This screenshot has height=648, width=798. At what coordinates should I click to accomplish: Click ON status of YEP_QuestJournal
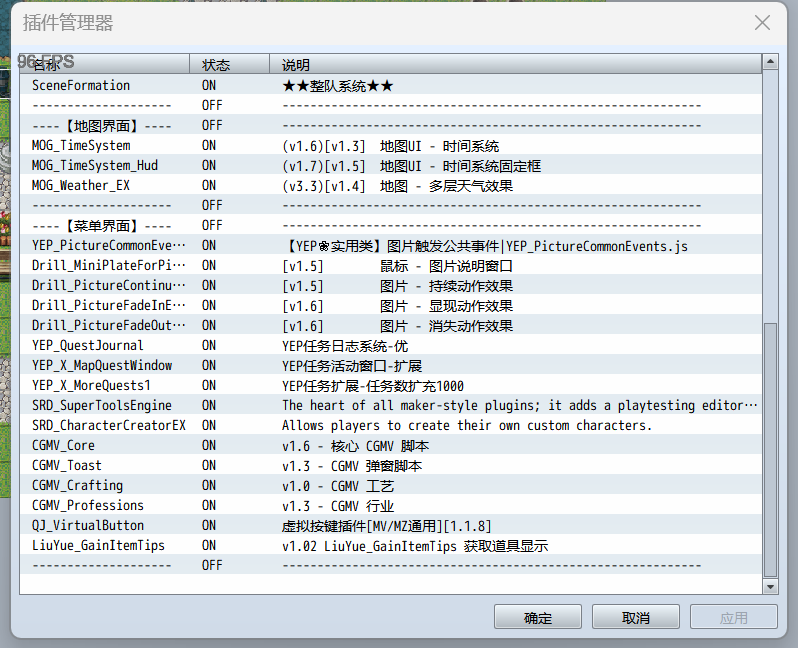coord(209,345)
